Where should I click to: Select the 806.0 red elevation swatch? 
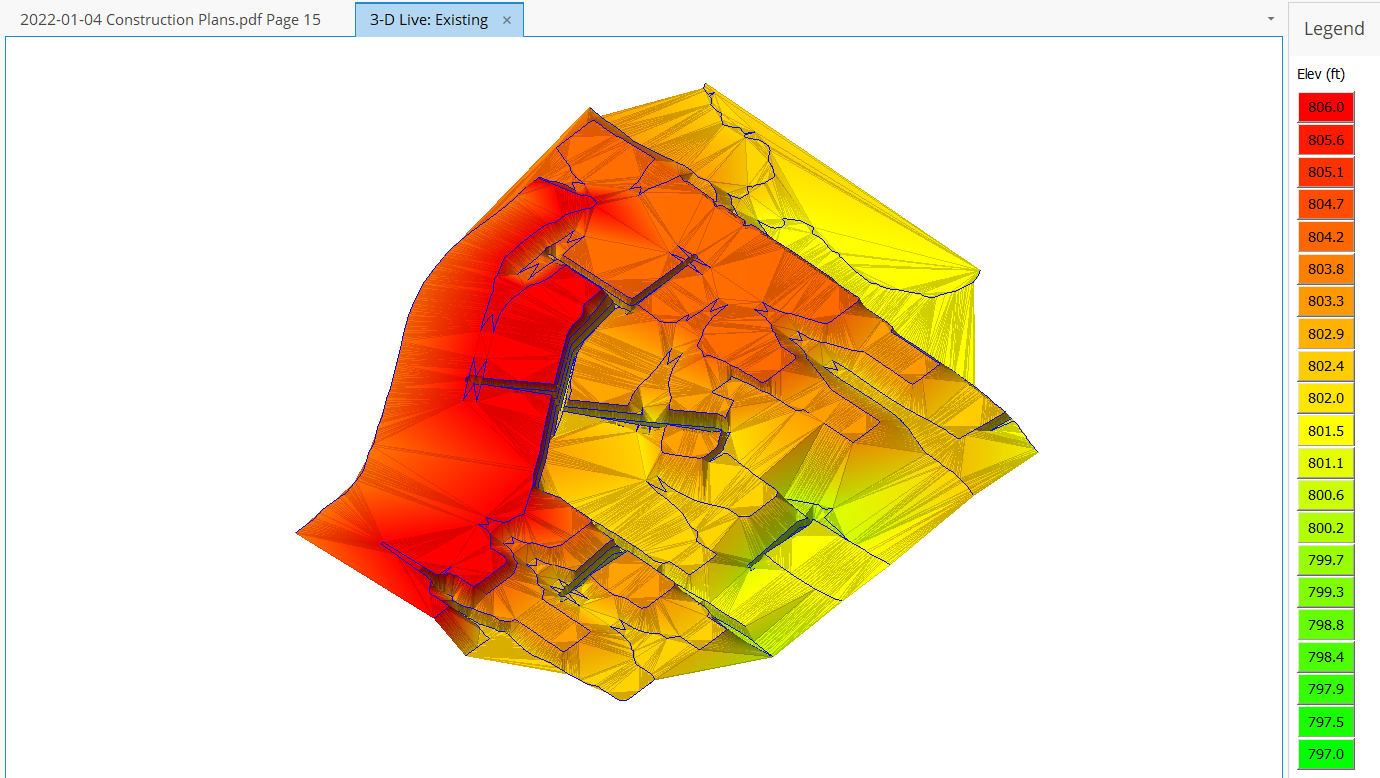point(1325,107)
